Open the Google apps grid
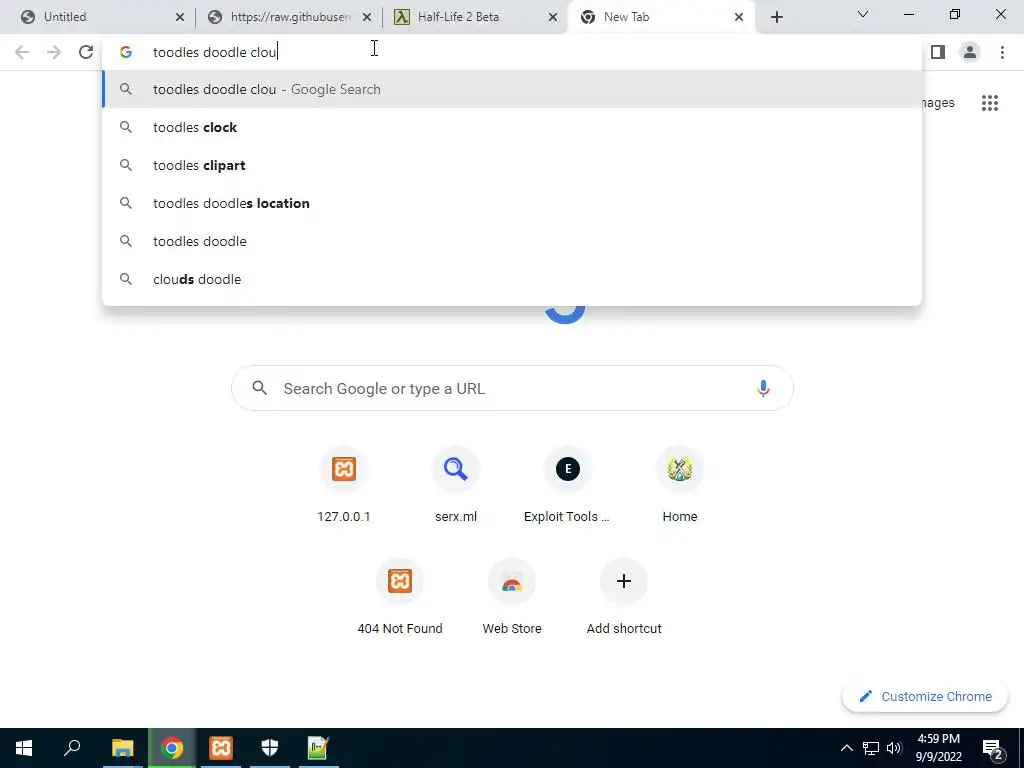Image resolution: width=1024 pixels, height=768 pixels. point(989,103)
